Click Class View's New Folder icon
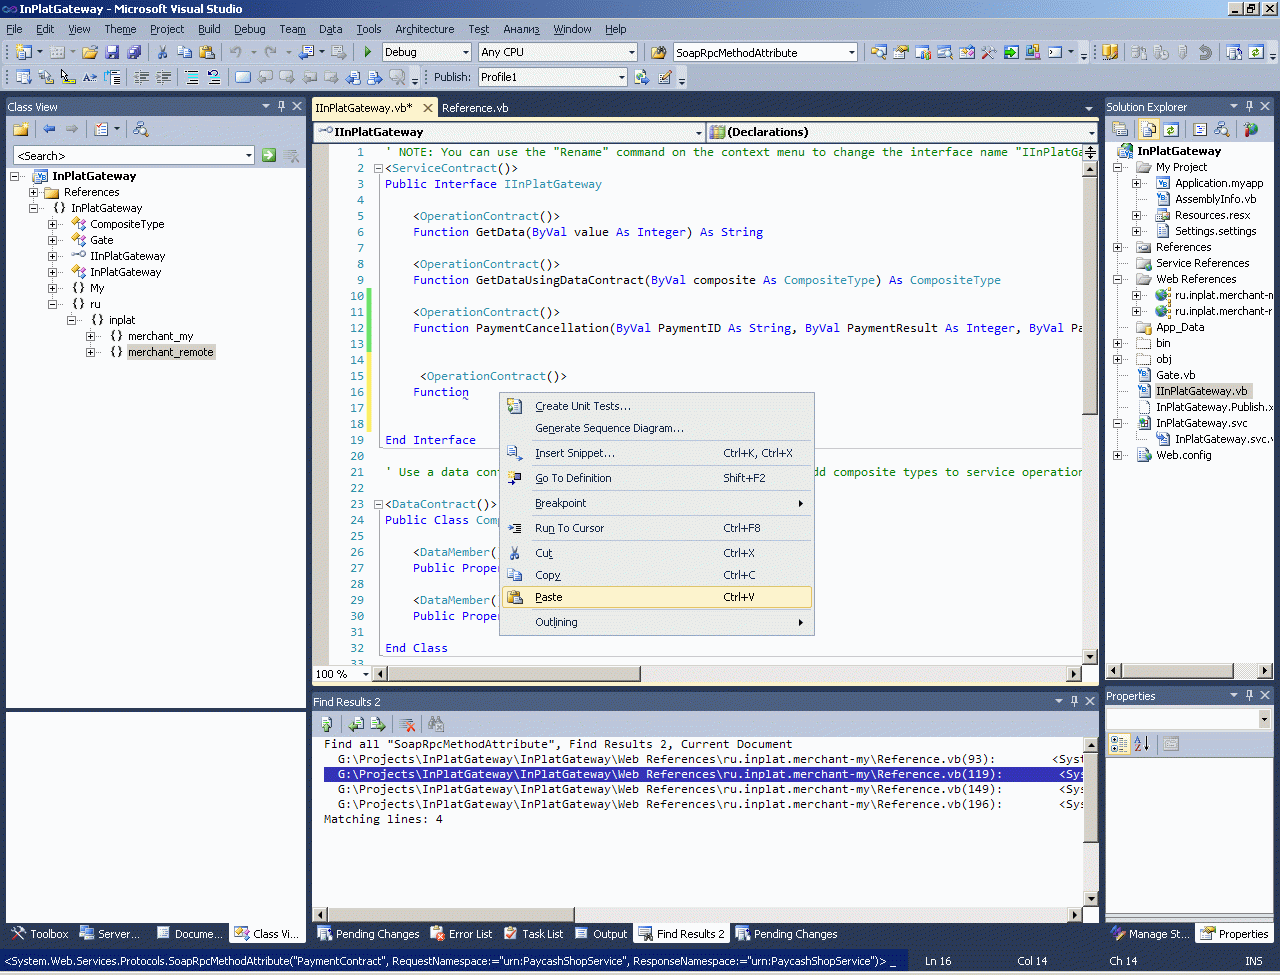The image size is (1280, 975). pos(20,129)
